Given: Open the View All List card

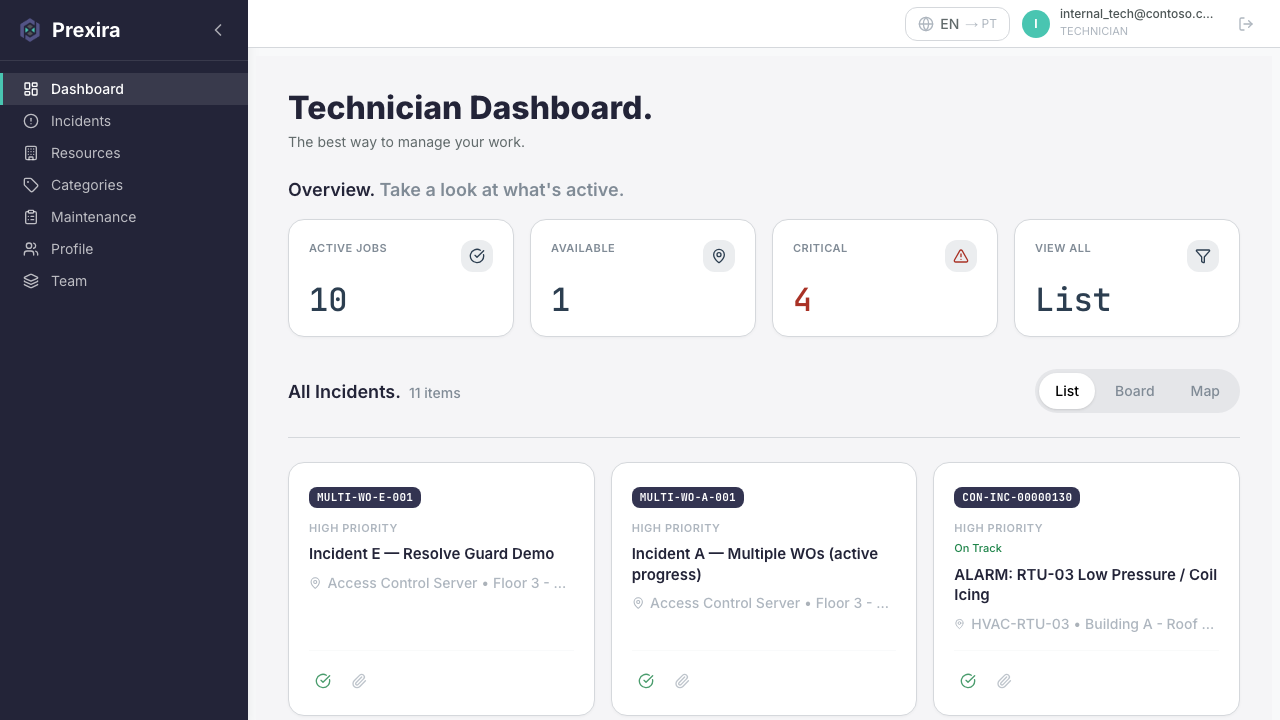Looking at the screenshot, I should (1127, 278).
